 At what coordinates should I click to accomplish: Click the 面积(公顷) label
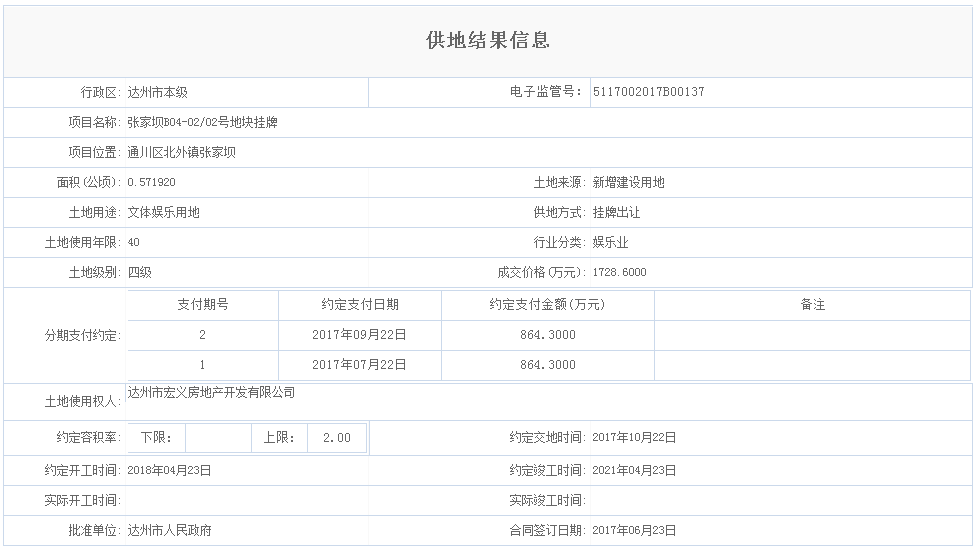89,182
